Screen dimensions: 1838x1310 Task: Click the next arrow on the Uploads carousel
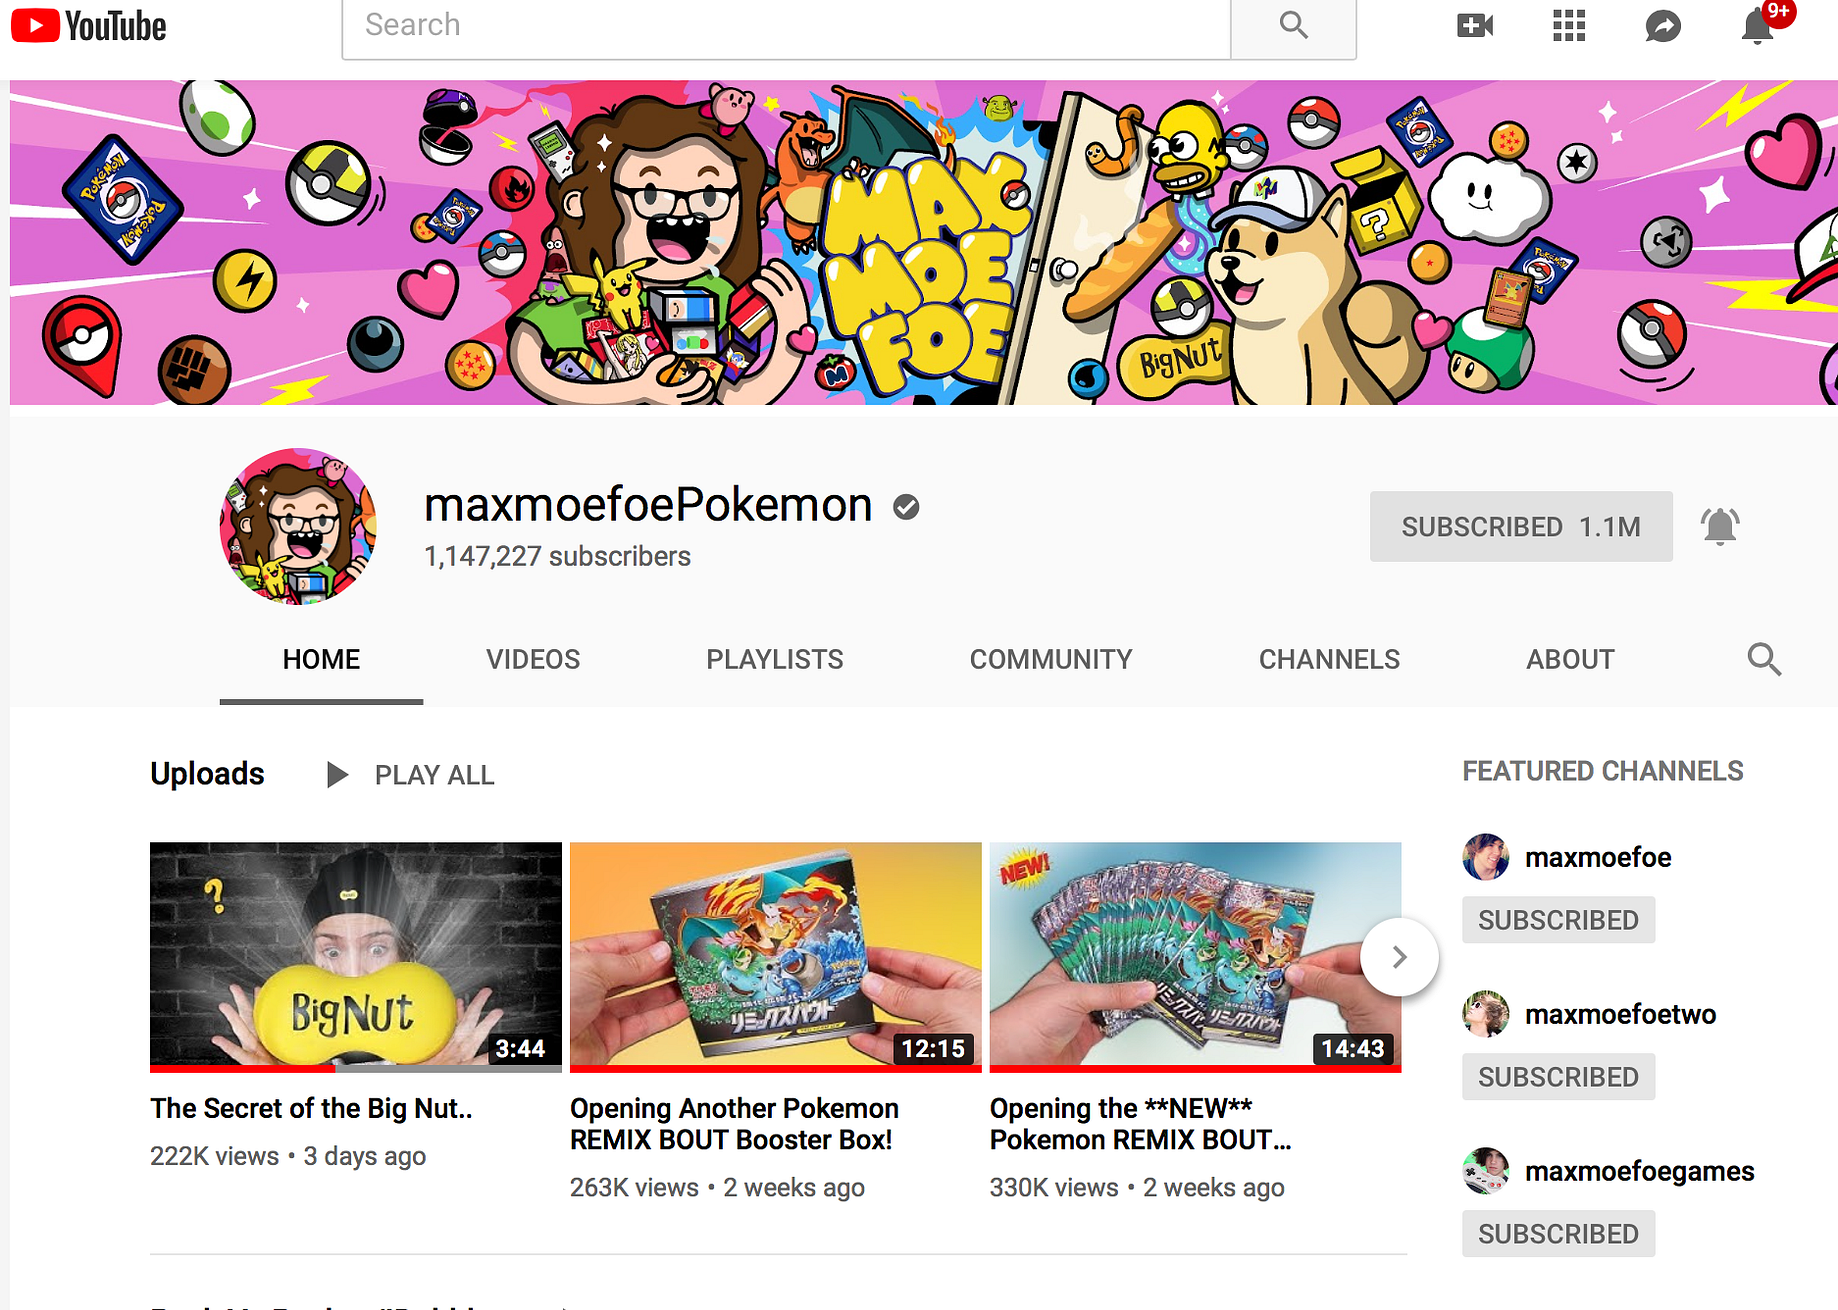click(1399, 957)
